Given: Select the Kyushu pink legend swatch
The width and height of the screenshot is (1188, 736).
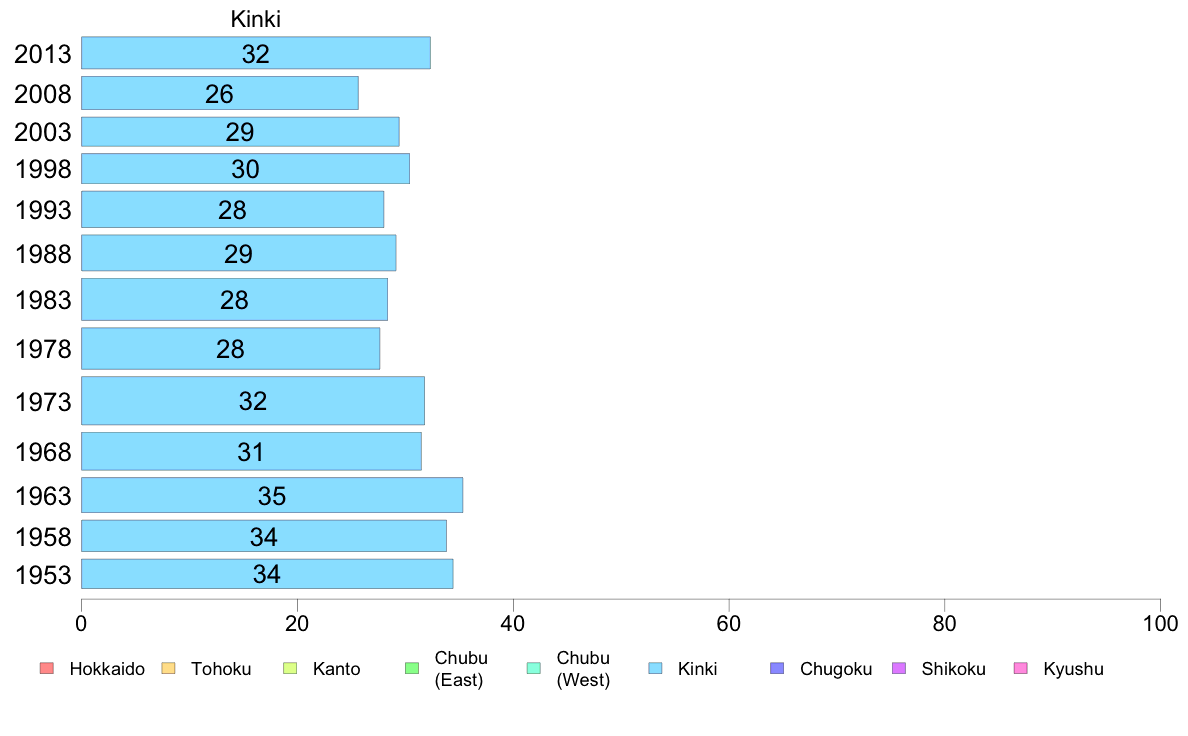Looking at the screenshot, I should tap(1021, 669).
